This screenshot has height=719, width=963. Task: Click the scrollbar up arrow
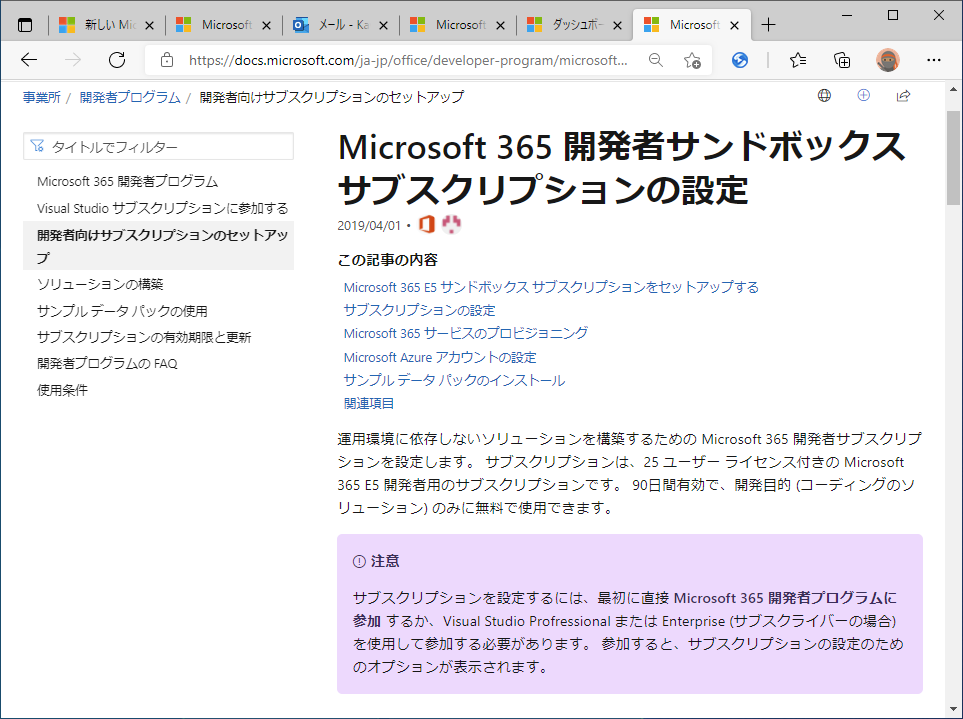point(953,89)
